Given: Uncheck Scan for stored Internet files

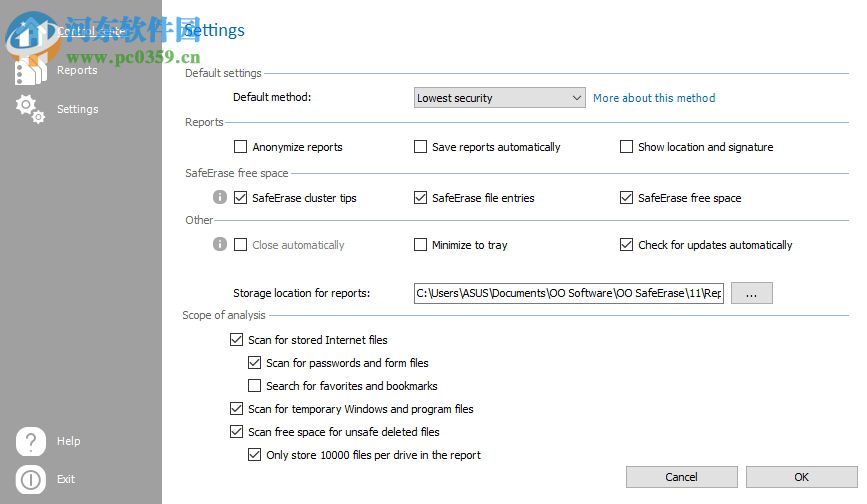Looking at the screenshot, I should 237,340.
